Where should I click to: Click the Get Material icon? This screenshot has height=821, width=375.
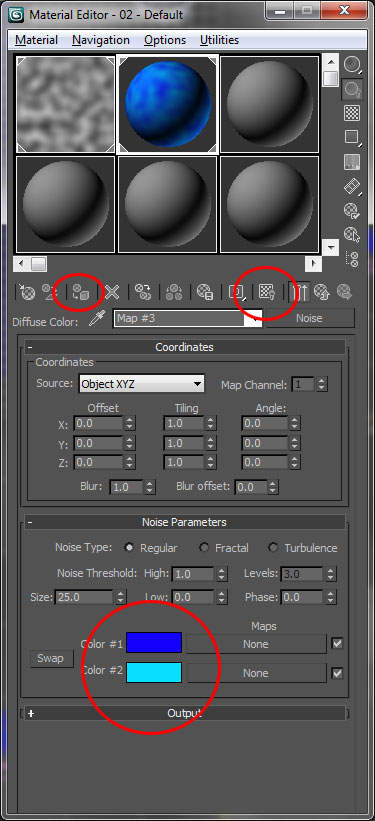pyautogui.click(x=27, y=292)
